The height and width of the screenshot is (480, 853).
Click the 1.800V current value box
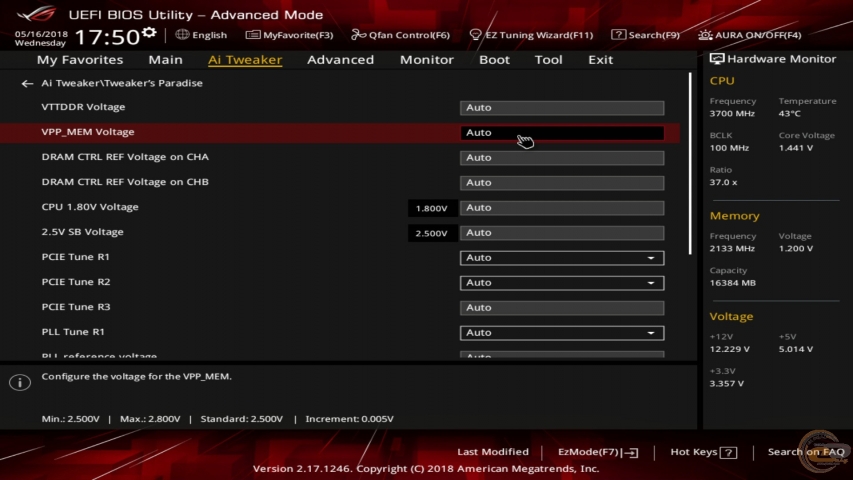432,208
